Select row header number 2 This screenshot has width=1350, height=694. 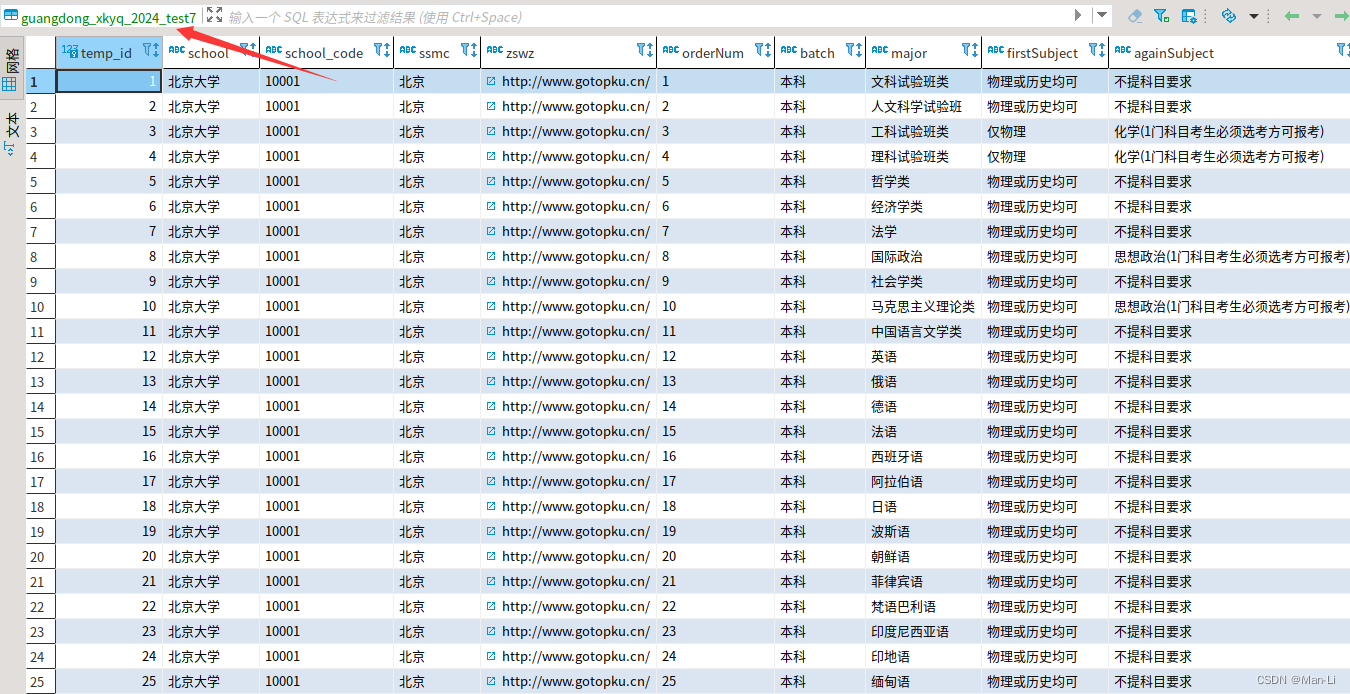tap(41, 106)
